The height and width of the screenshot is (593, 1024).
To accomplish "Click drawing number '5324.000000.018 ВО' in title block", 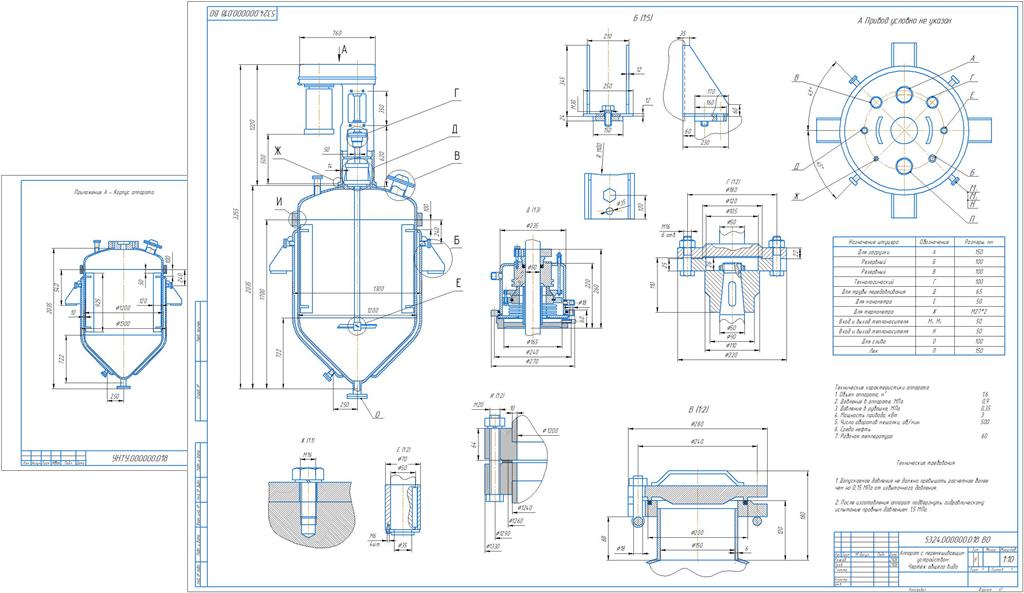I will (x=957, y=540).
